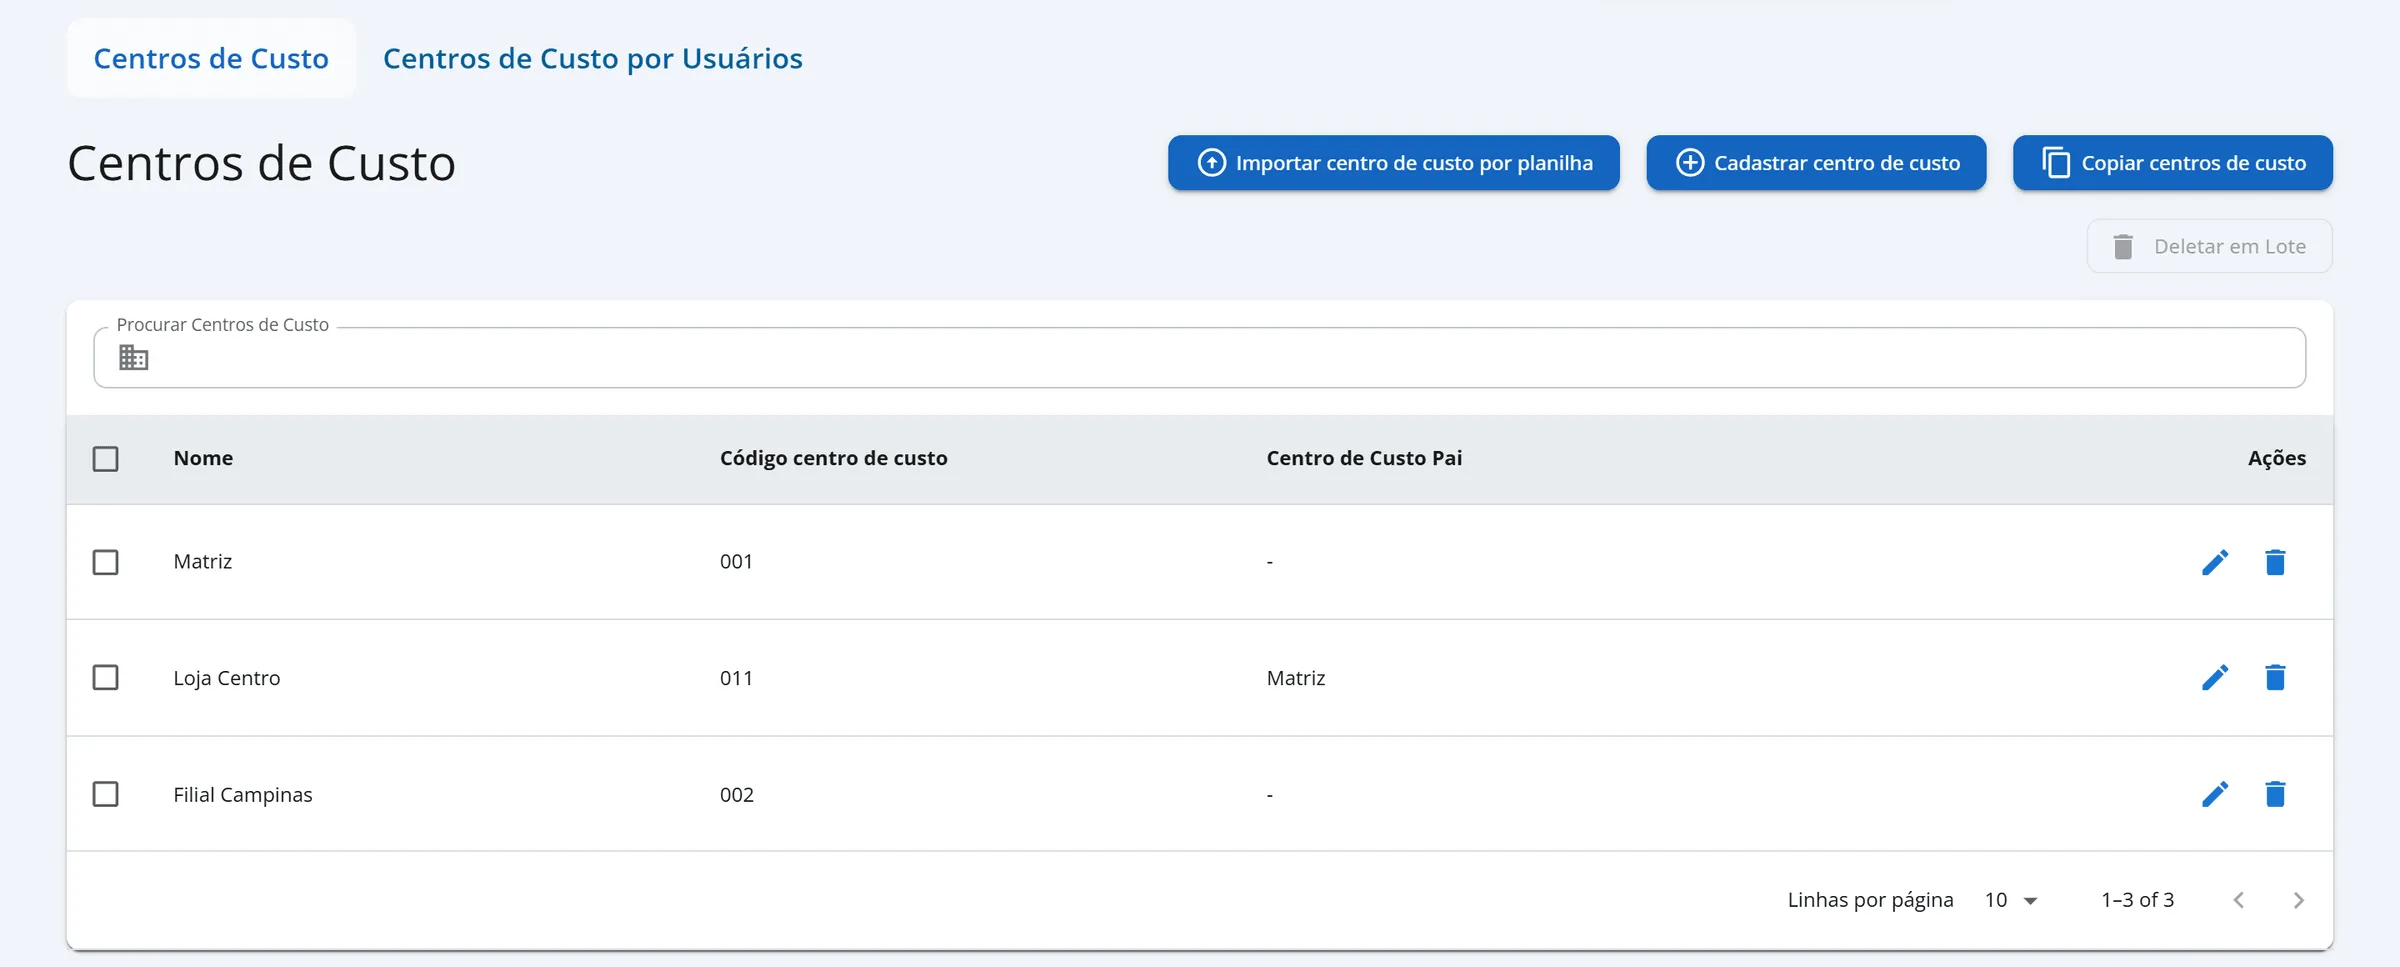
Task: Edit Filial Campinas via pencil icon
Action: [2215, 794]
